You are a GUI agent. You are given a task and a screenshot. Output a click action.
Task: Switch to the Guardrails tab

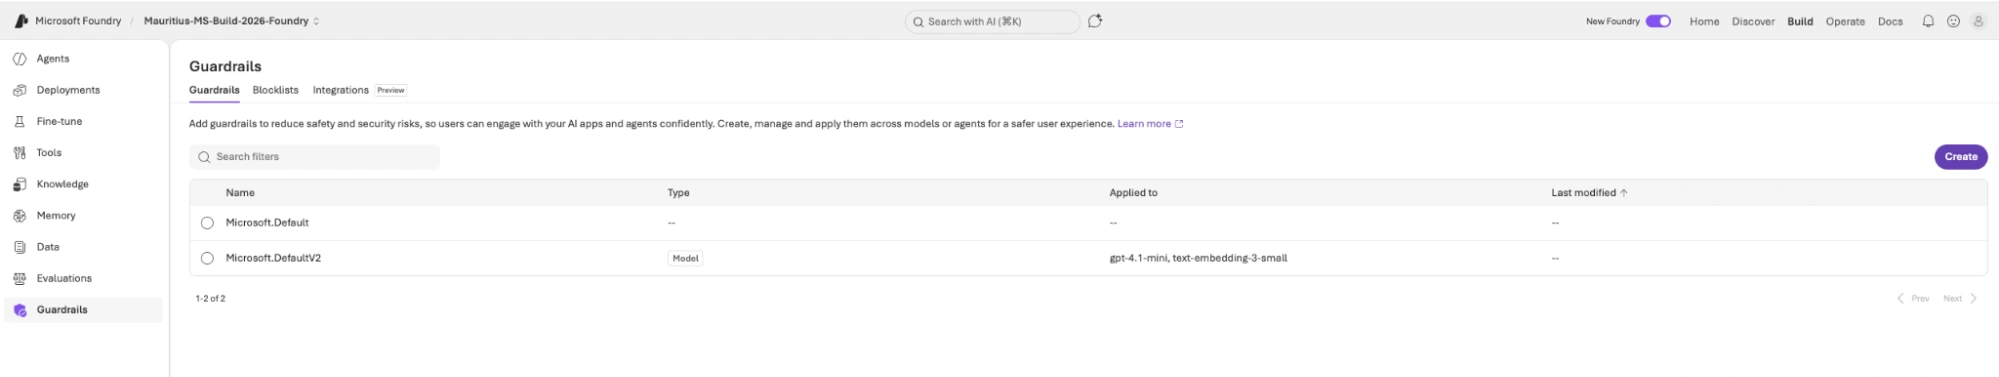click(x=214, y=90)
